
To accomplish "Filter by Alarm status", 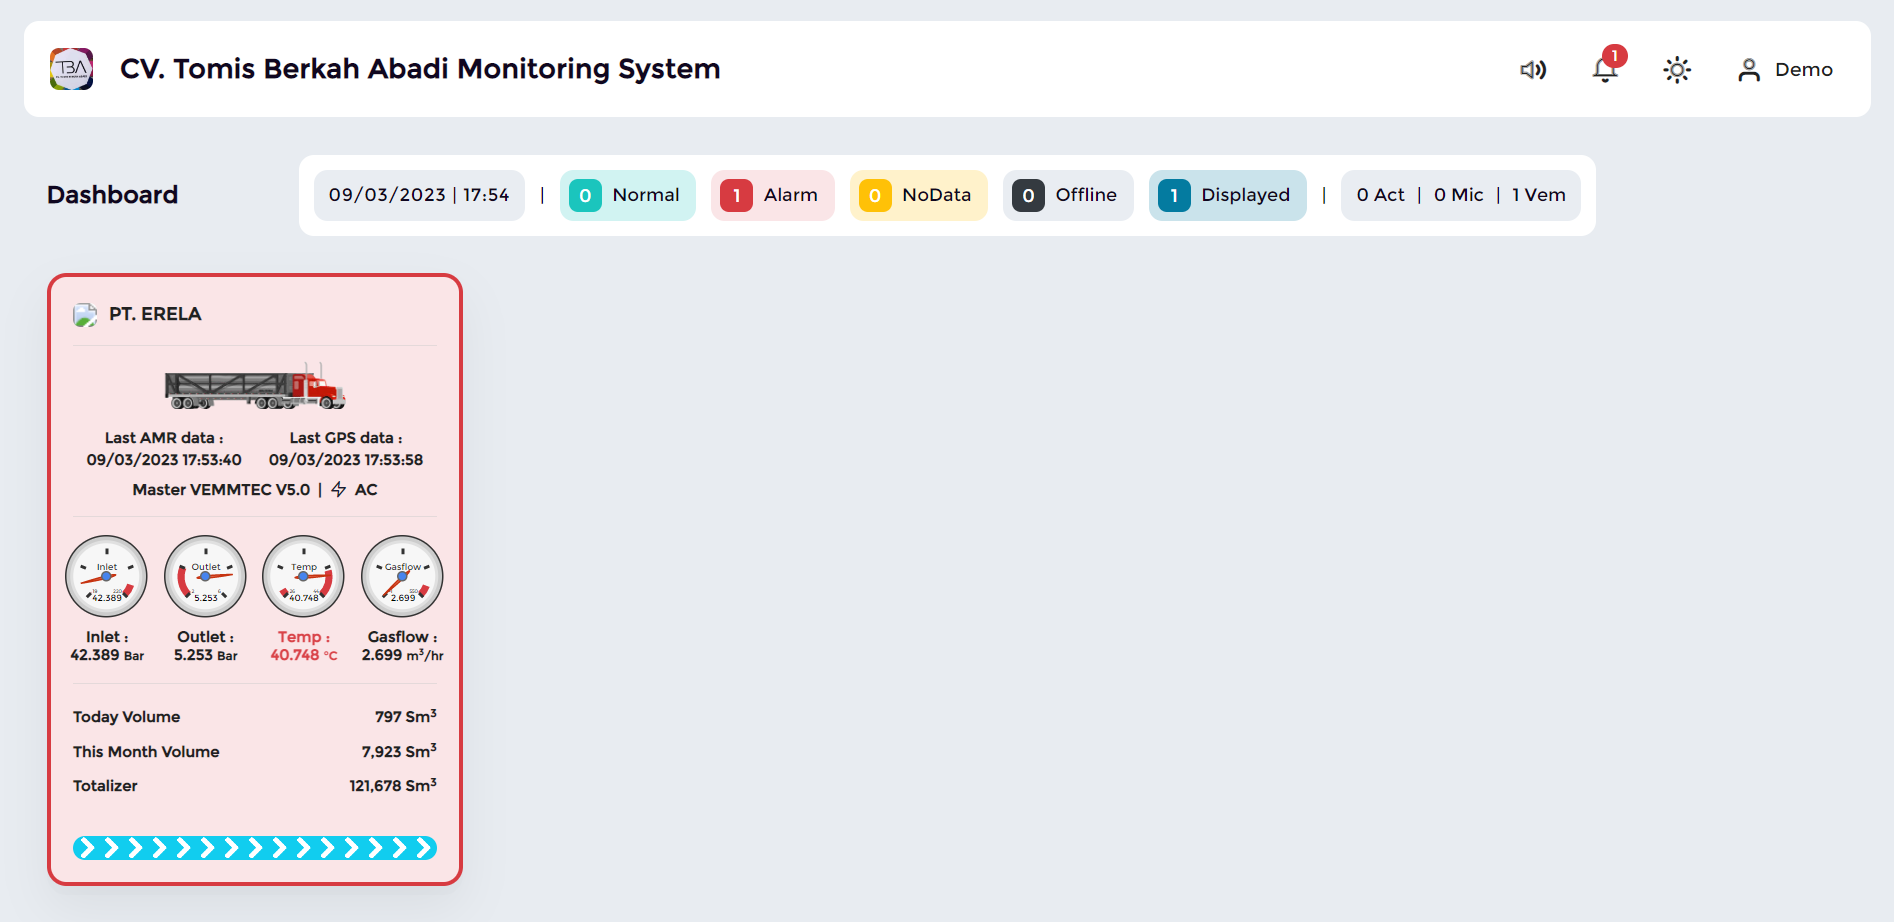I will pos(772,195).
